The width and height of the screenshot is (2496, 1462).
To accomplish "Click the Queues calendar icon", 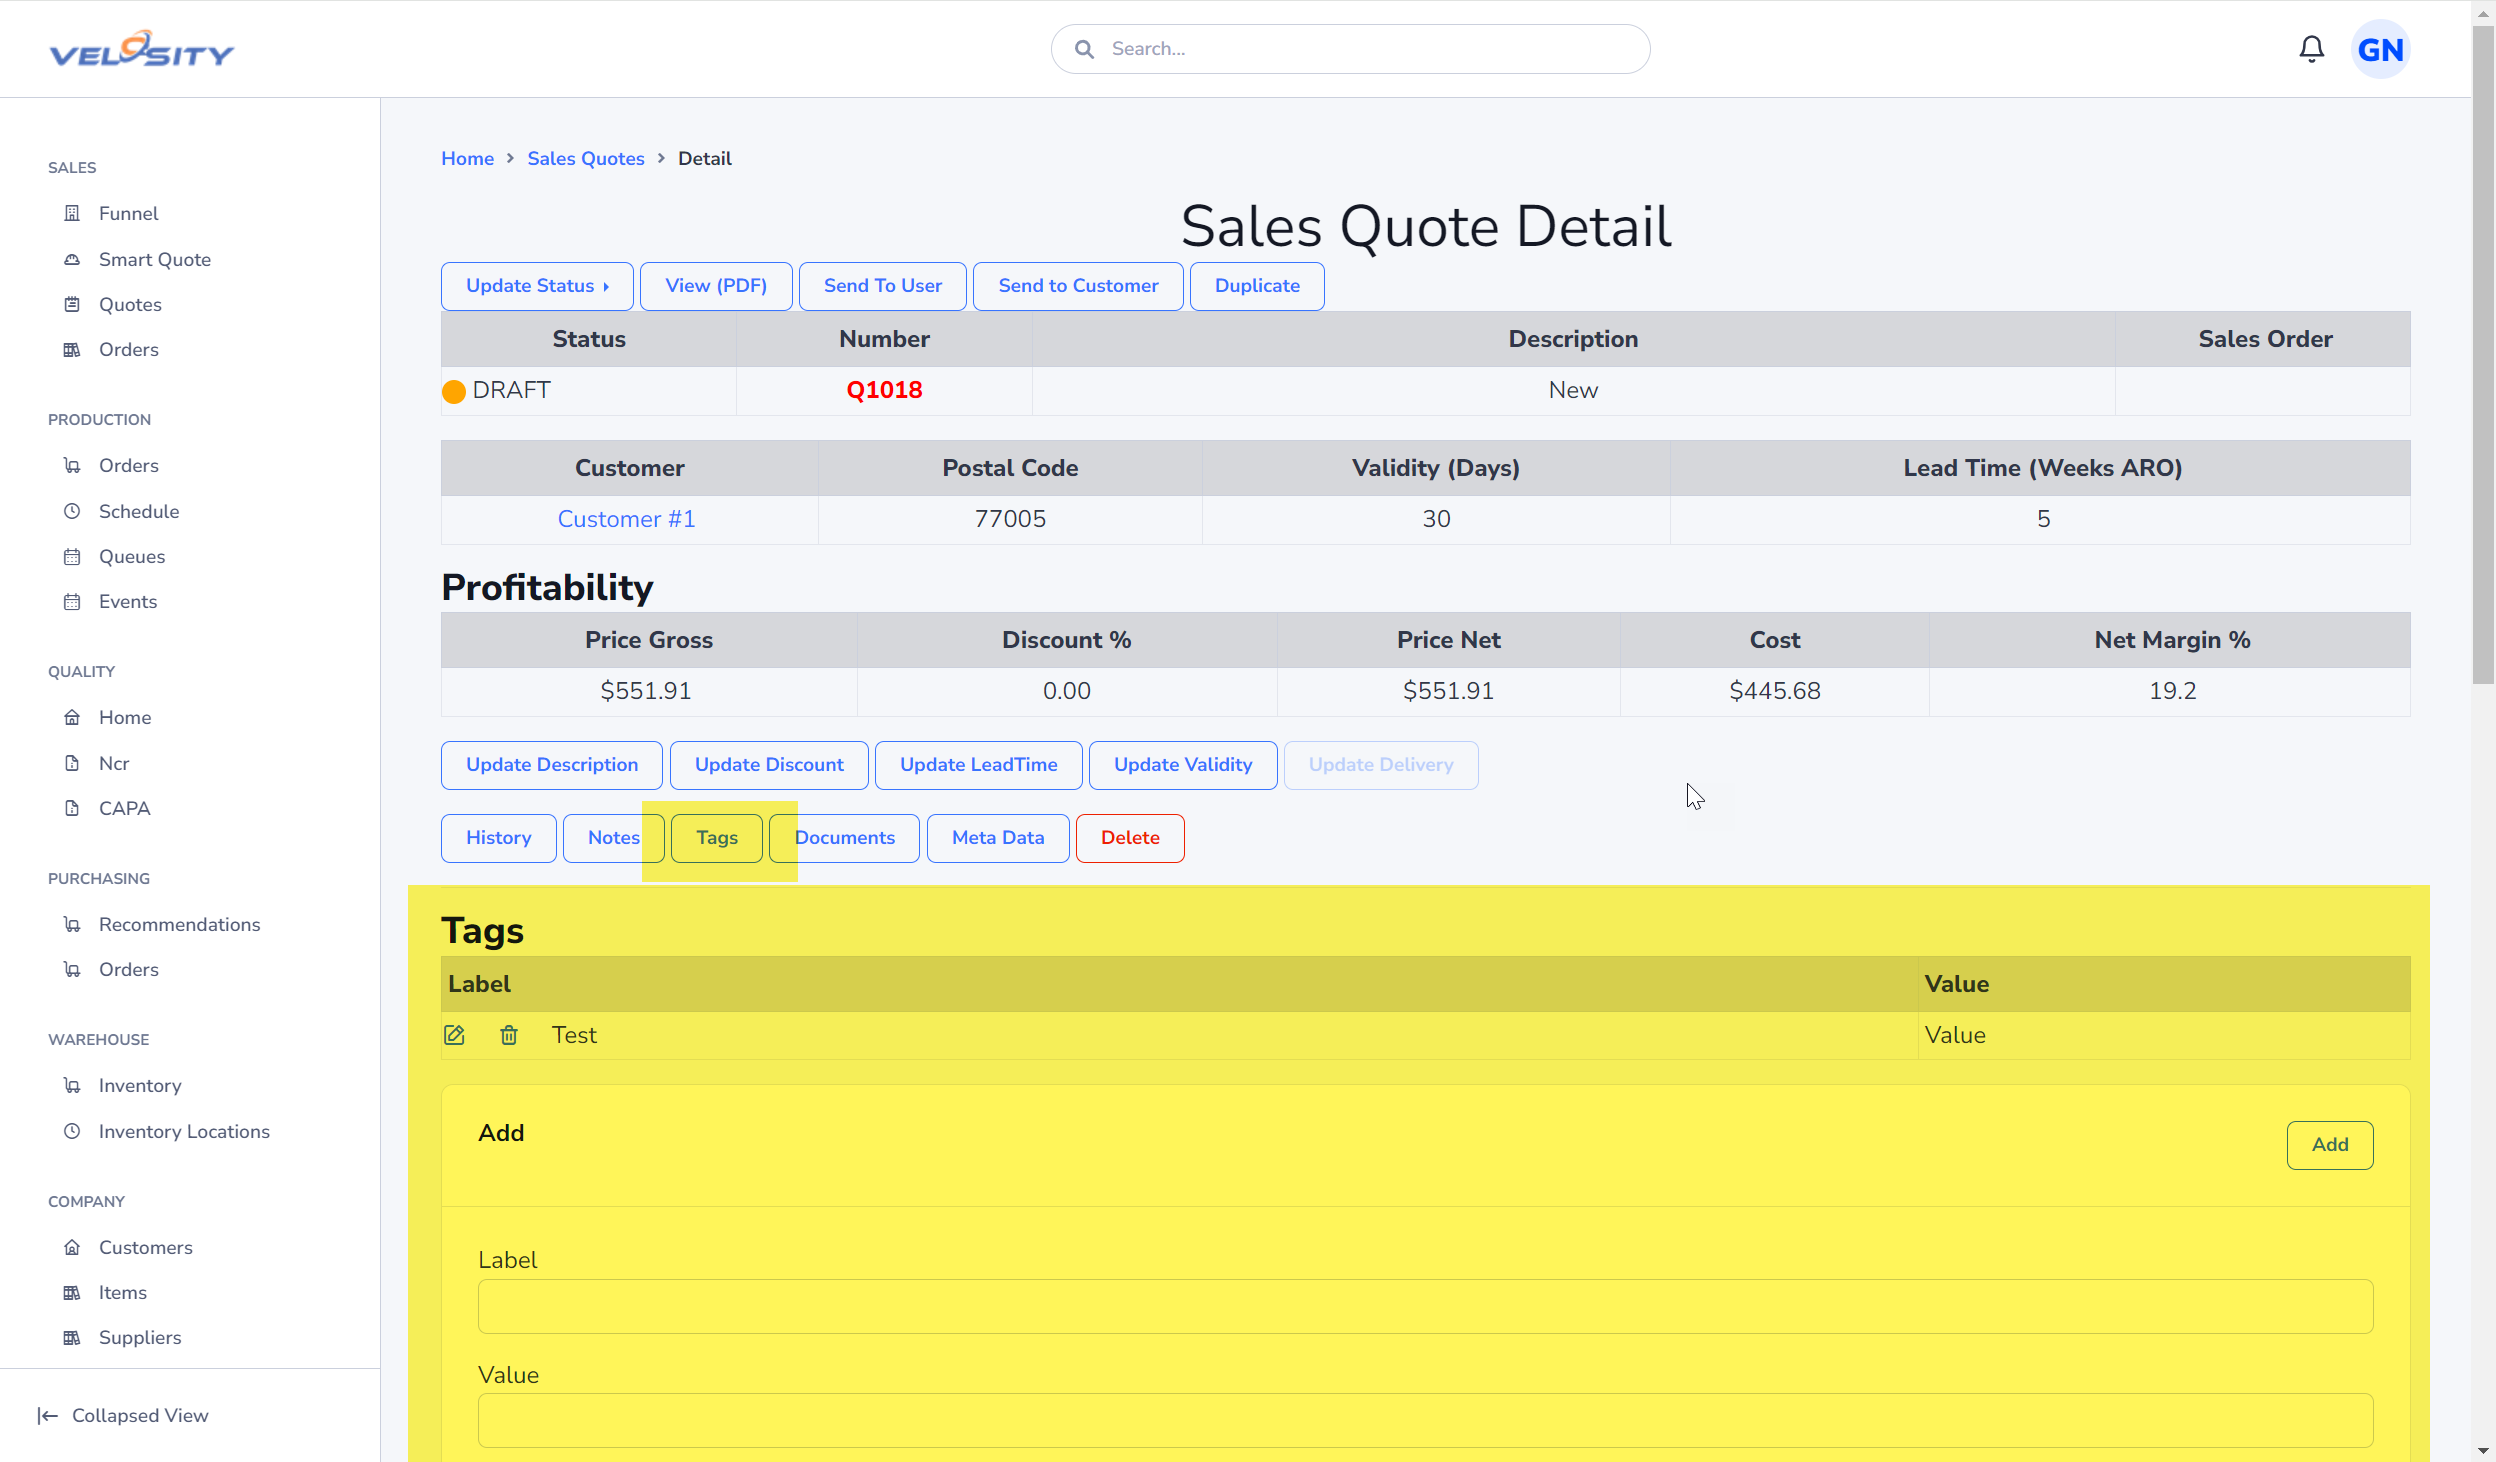I will [72, 556].
